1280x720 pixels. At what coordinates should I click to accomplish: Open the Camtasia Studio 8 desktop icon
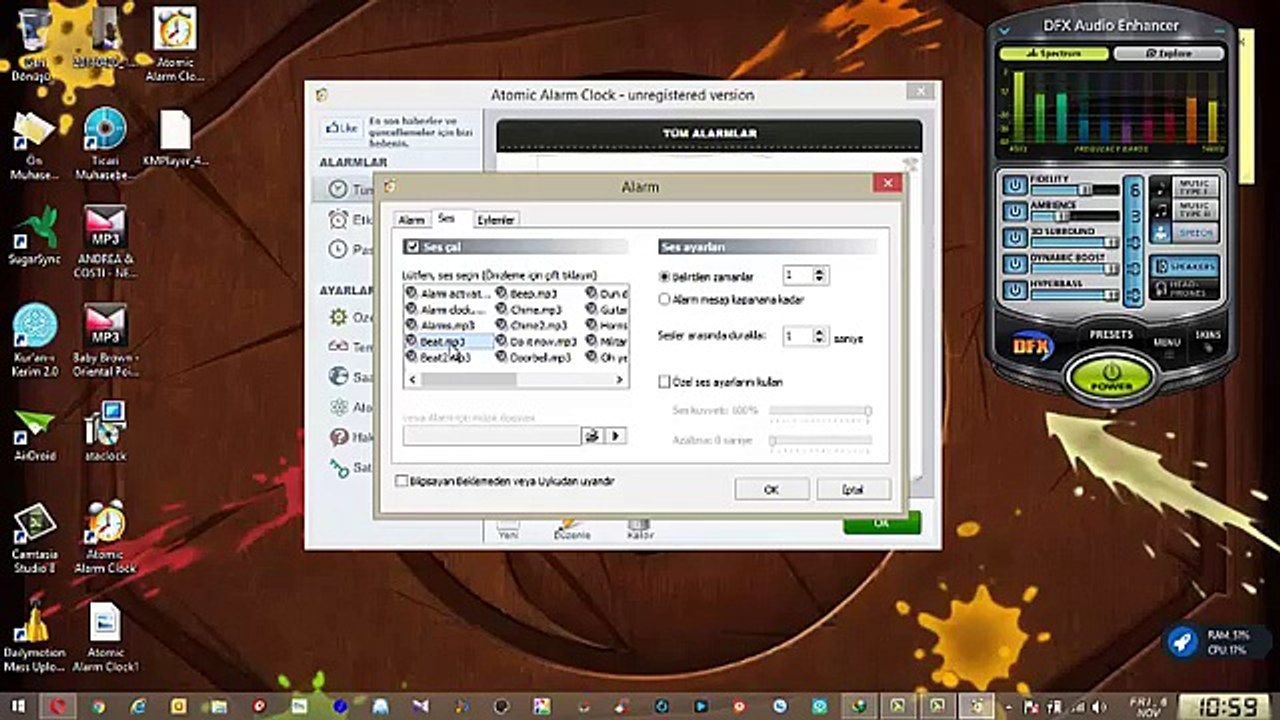pyautogui.click(x=35, y=538)
